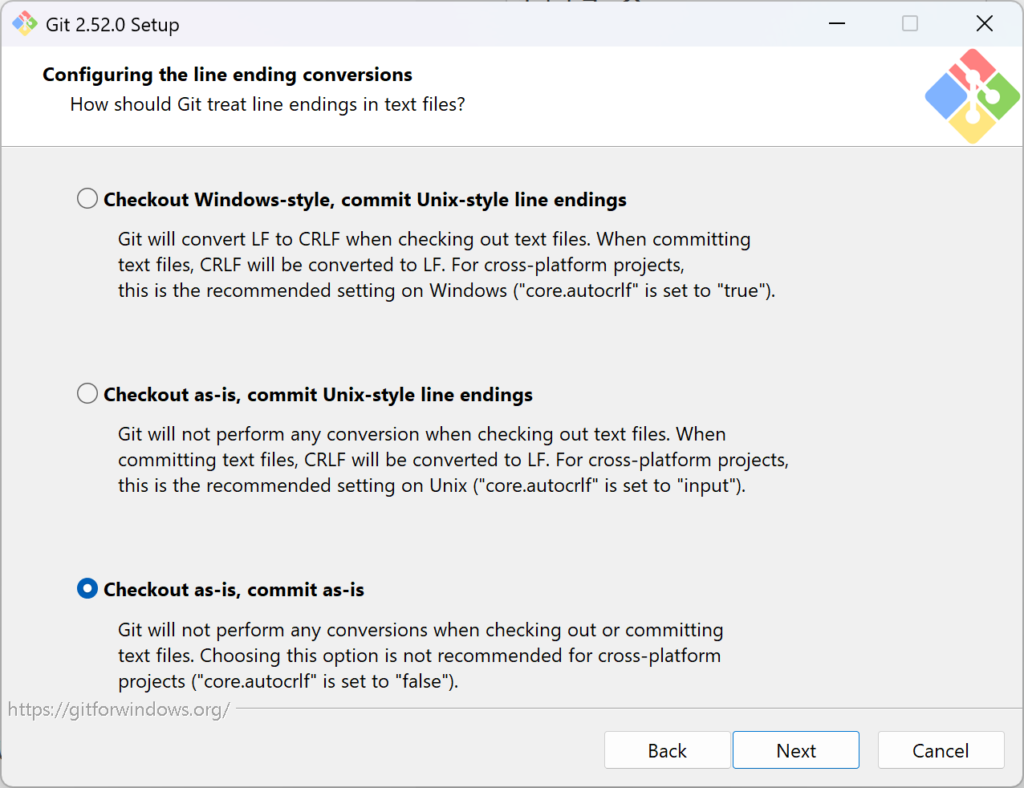Click the Git icon in the title bar
1024x788 pixels.
(24, 24)
